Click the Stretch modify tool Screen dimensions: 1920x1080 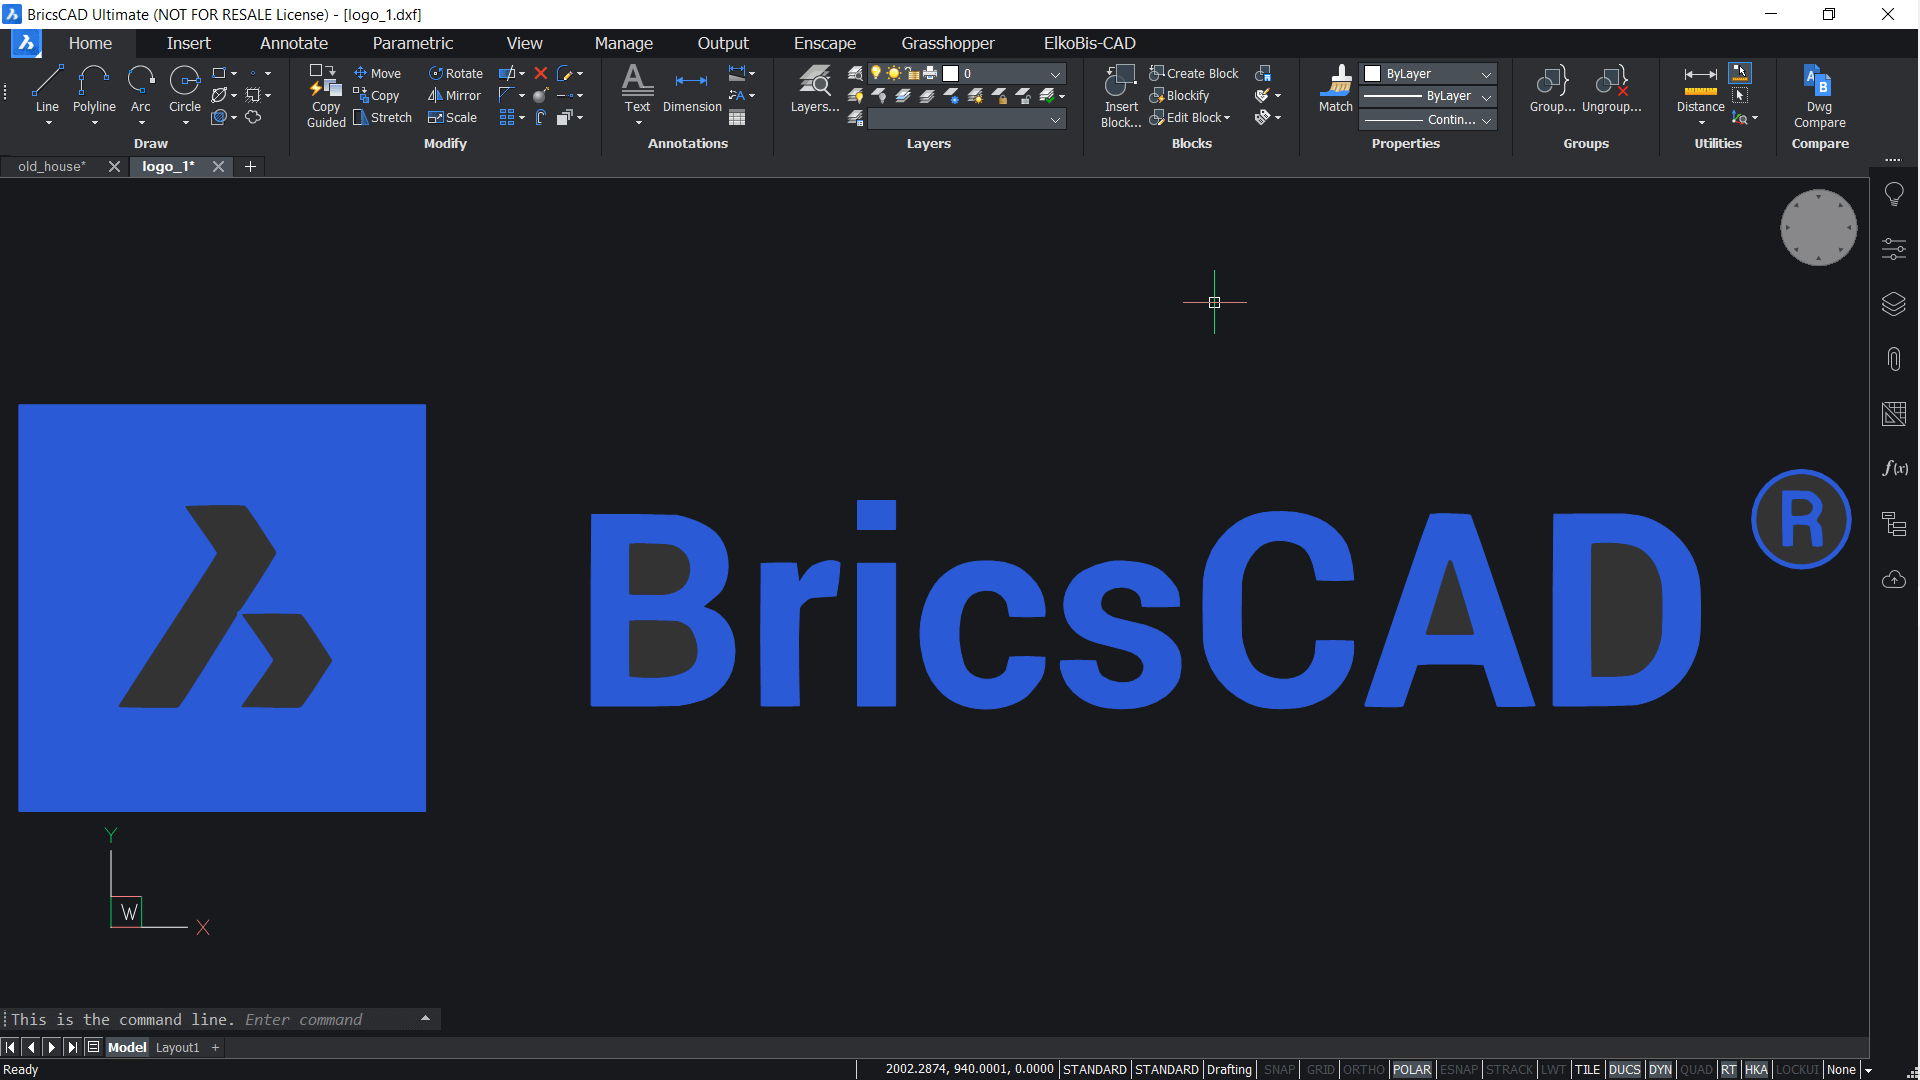point(383,118)
